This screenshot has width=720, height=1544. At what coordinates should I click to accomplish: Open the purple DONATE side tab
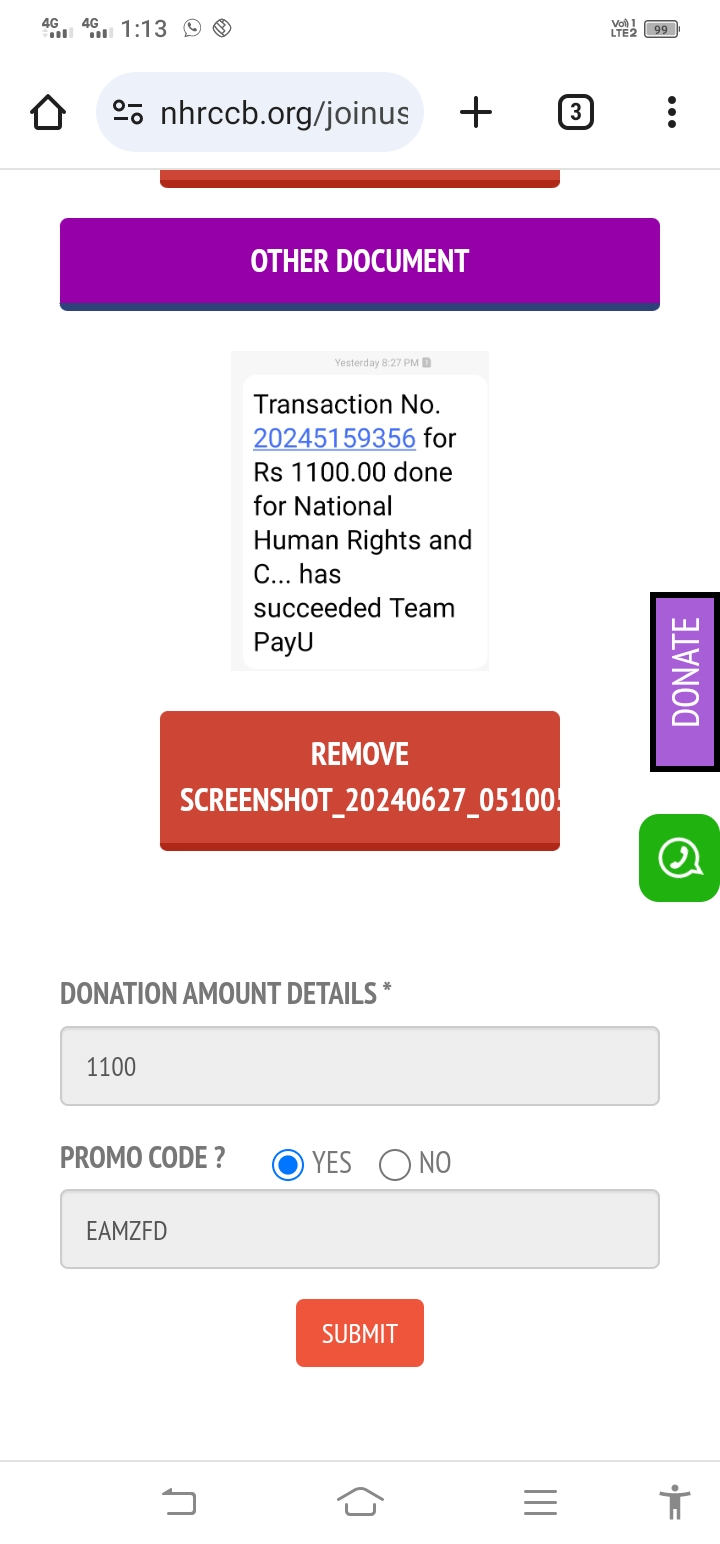pos(686,682)
